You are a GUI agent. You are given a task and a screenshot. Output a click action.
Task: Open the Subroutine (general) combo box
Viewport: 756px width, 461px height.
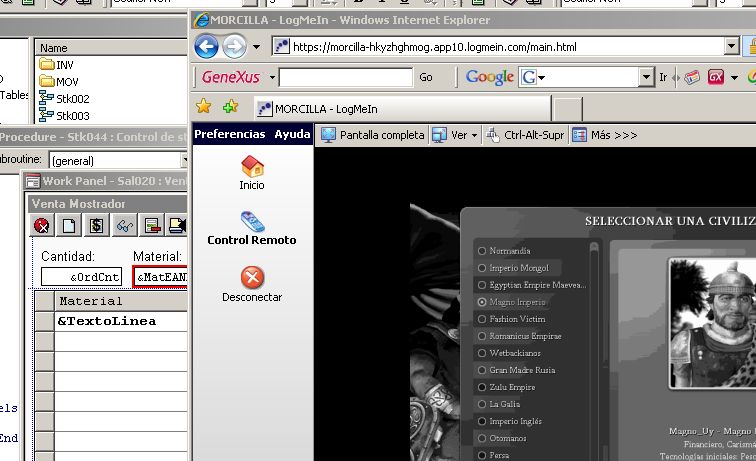186,160
